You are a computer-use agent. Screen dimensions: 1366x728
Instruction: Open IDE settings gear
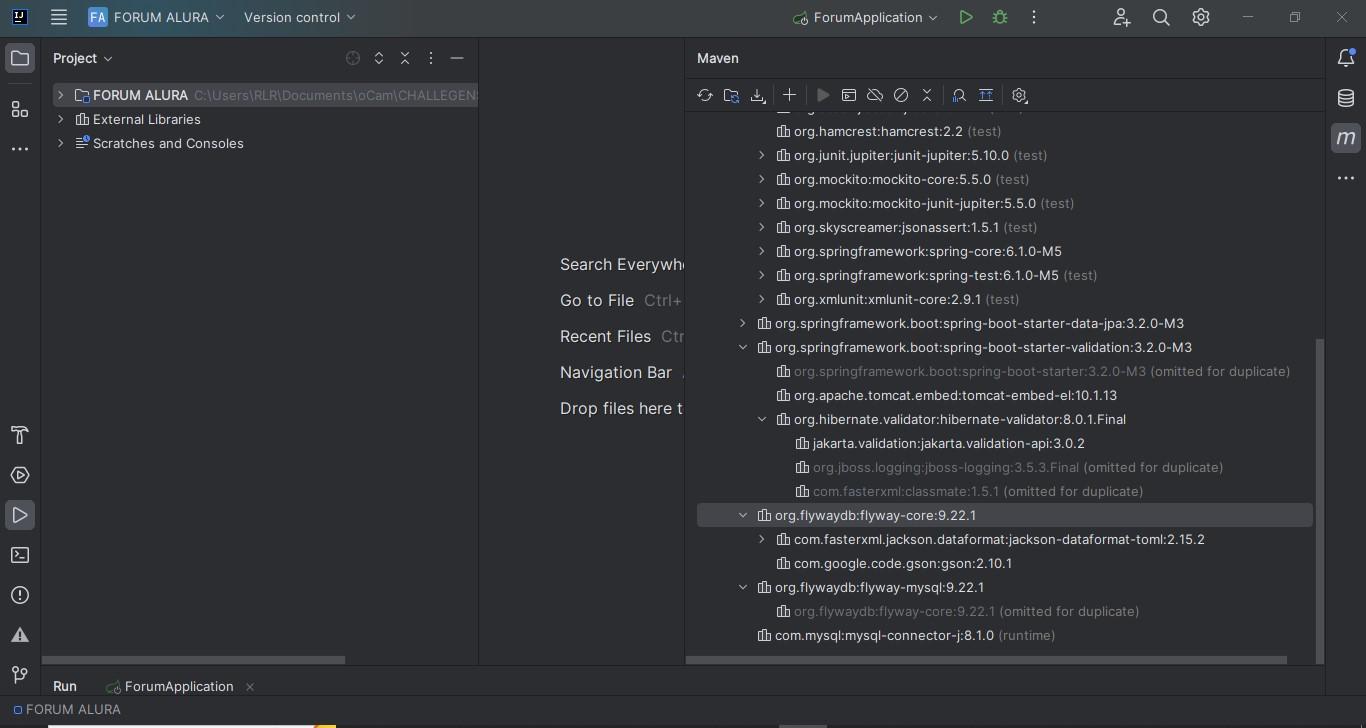click(x=1201, y=17)
